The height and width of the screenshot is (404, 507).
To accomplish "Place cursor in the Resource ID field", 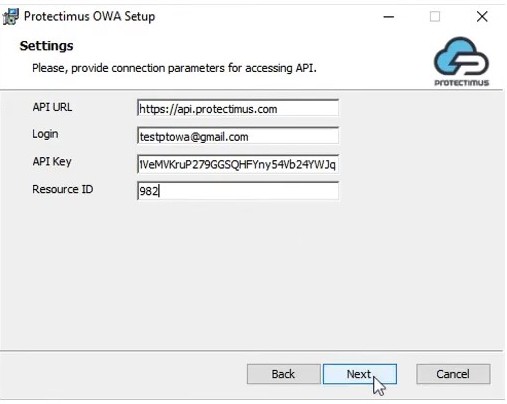I will coord(238,191).
